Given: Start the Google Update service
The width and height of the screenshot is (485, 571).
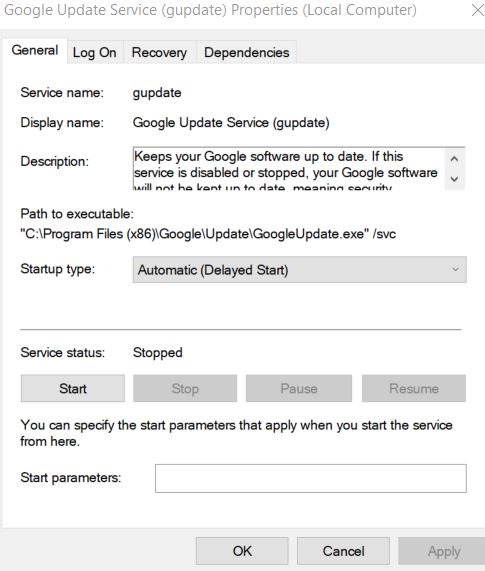Looking at the screenshot, I should tap(73, 389).
